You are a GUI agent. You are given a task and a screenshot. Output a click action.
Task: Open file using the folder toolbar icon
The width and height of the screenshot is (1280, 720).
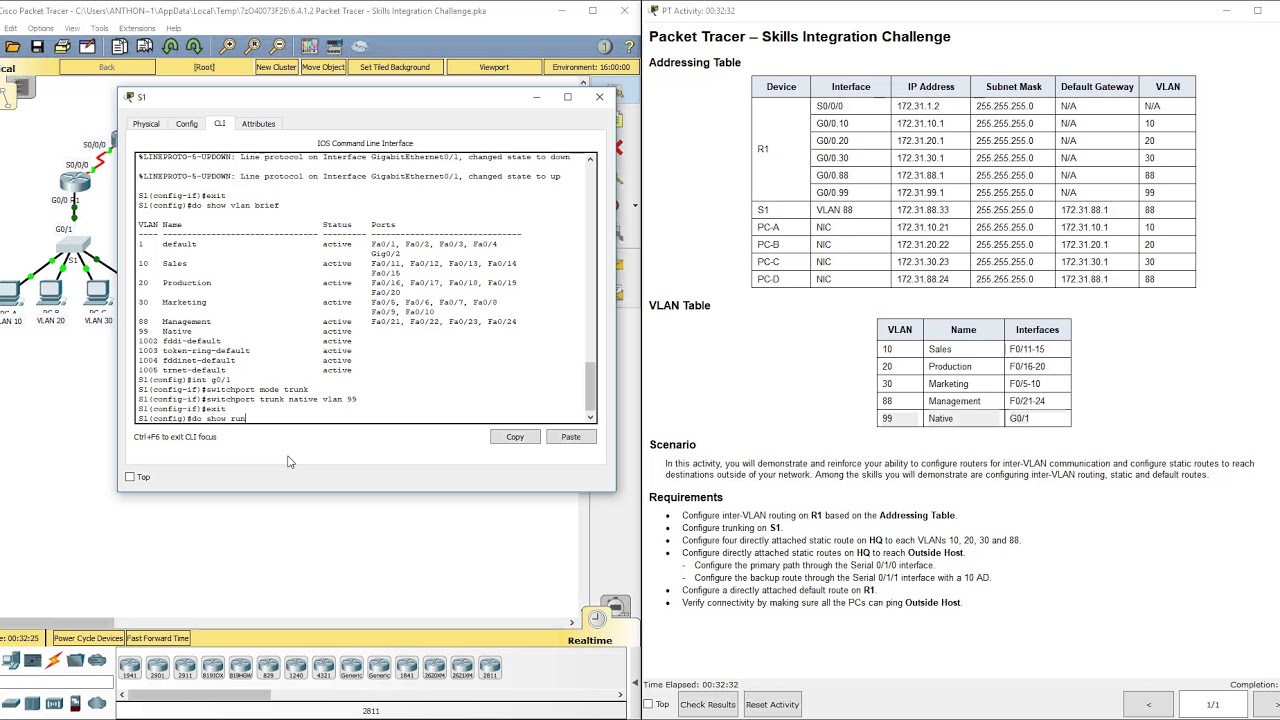coord(13,46)
